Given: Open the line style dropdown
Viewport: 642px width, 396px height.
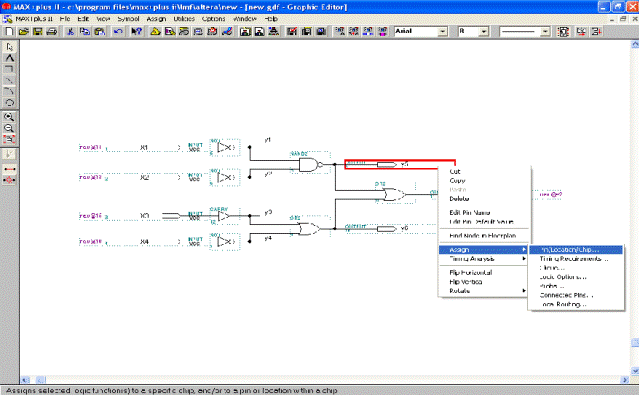Looking at the screenshot, I should coord(545,32).
